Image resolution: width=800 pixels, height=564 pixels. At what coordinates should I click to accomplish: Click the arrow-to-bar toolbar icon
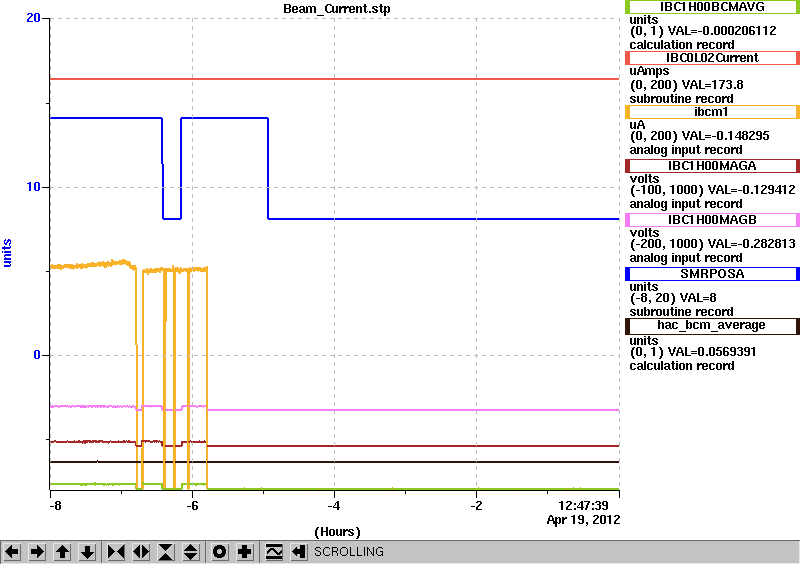[x=299, y=552]
